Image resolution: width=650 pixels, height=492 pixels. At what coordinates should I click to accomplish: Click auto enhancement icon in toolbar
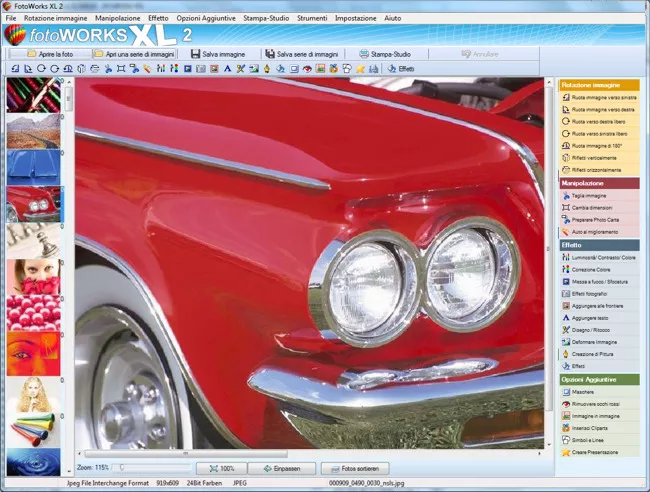[x=148, y=69]
